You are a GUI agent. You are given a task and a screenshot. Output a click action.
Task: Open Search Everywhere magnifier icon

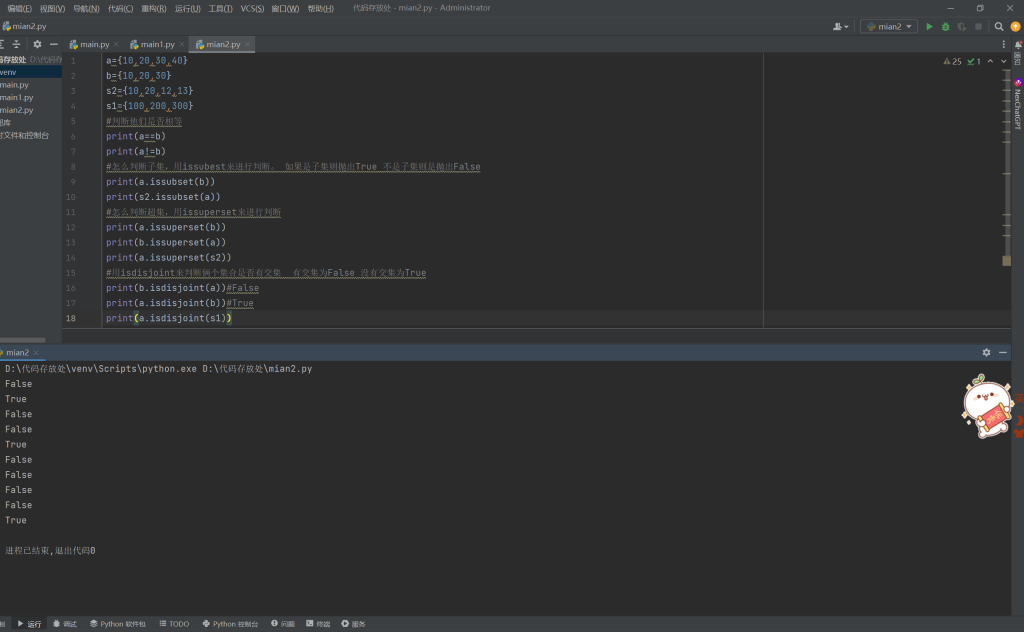pos(999,27)
